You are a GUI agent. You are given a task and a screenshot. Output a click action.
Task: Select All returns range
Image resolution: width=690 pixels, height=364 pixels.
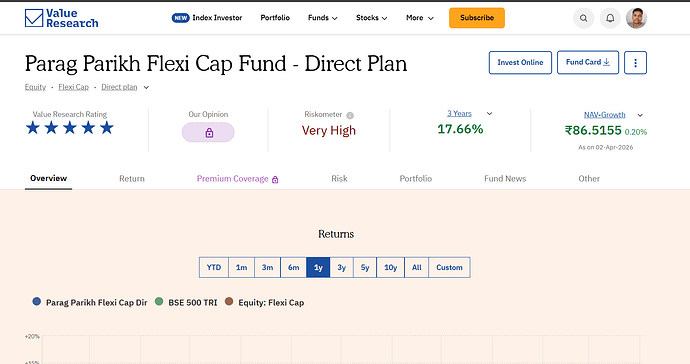[416, 268]
